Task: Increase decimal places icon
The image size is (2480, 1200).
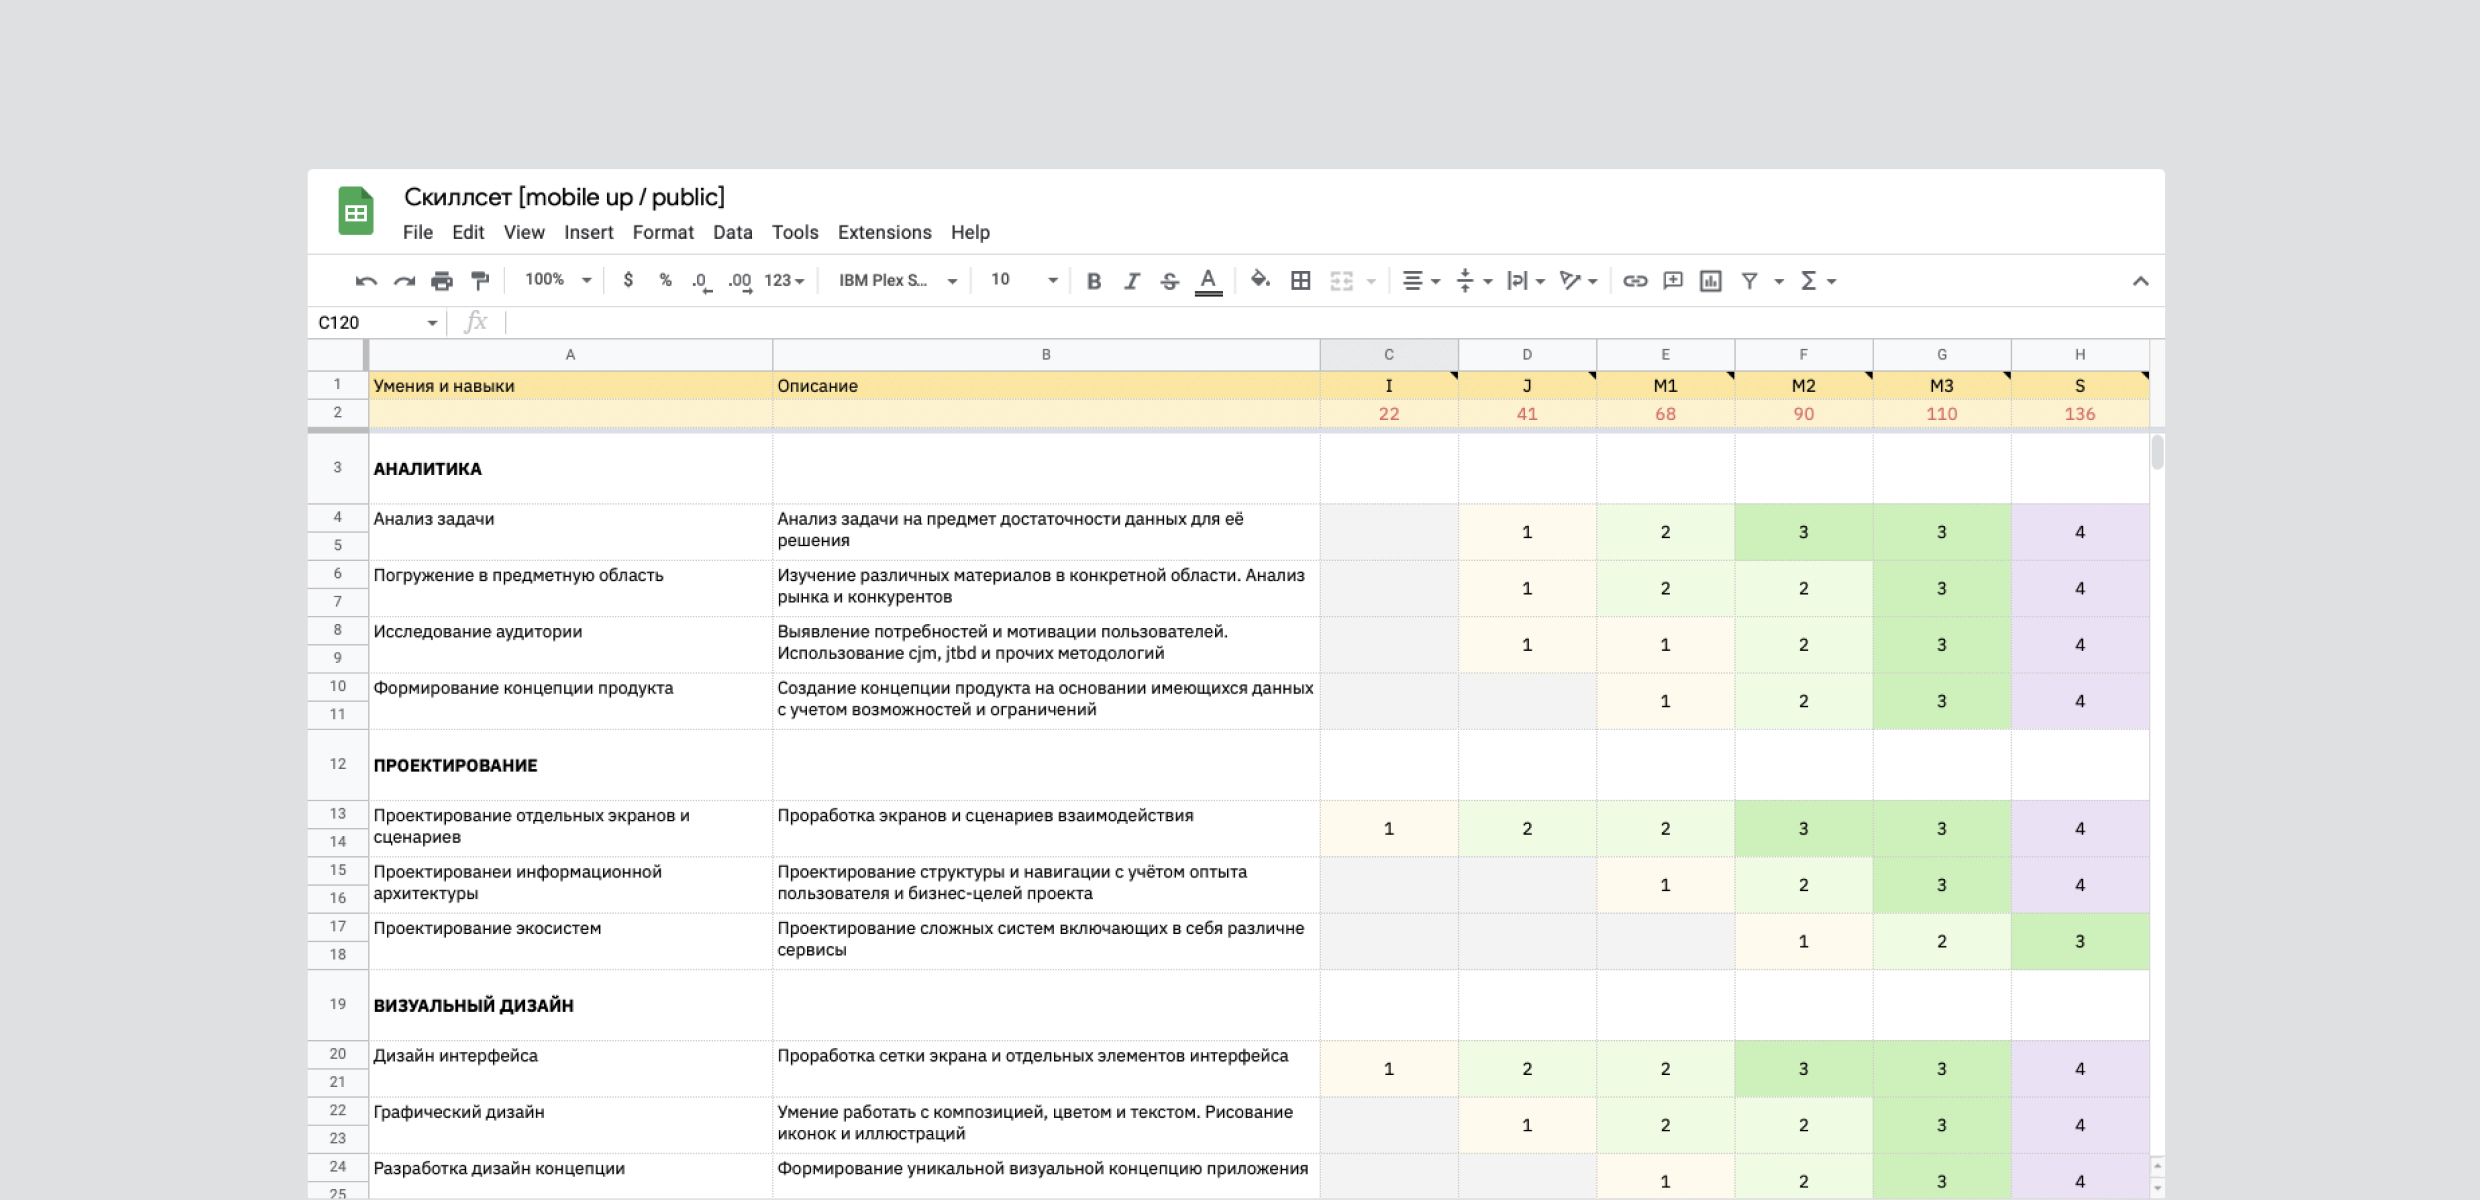Action: coord(740,281)
